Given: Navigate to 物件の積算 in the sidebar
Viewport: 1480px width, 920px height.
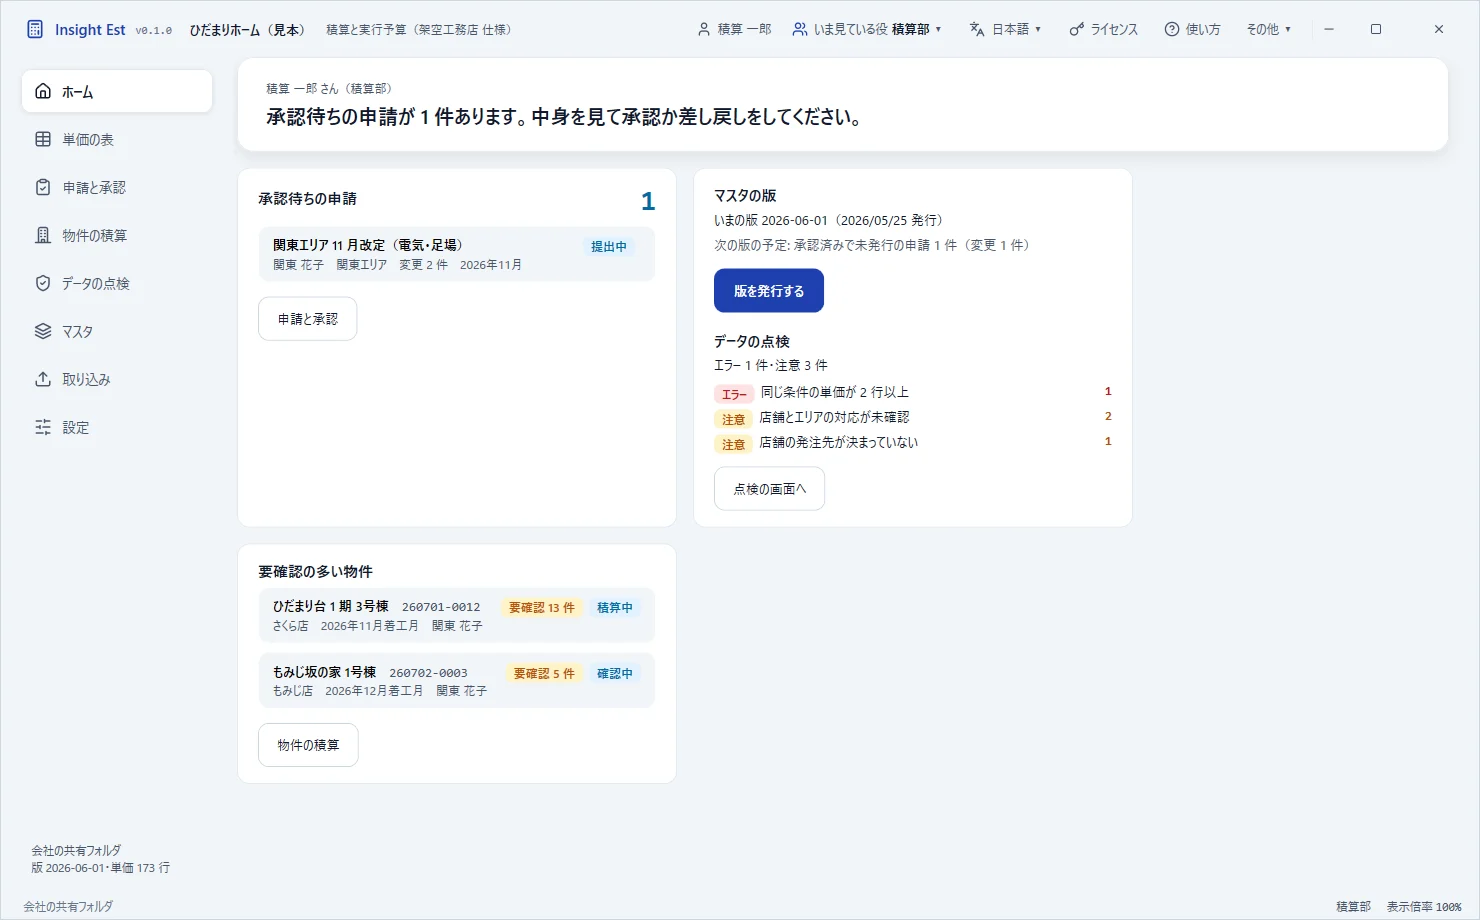Looking at the screenshot, I should [117, 235].
